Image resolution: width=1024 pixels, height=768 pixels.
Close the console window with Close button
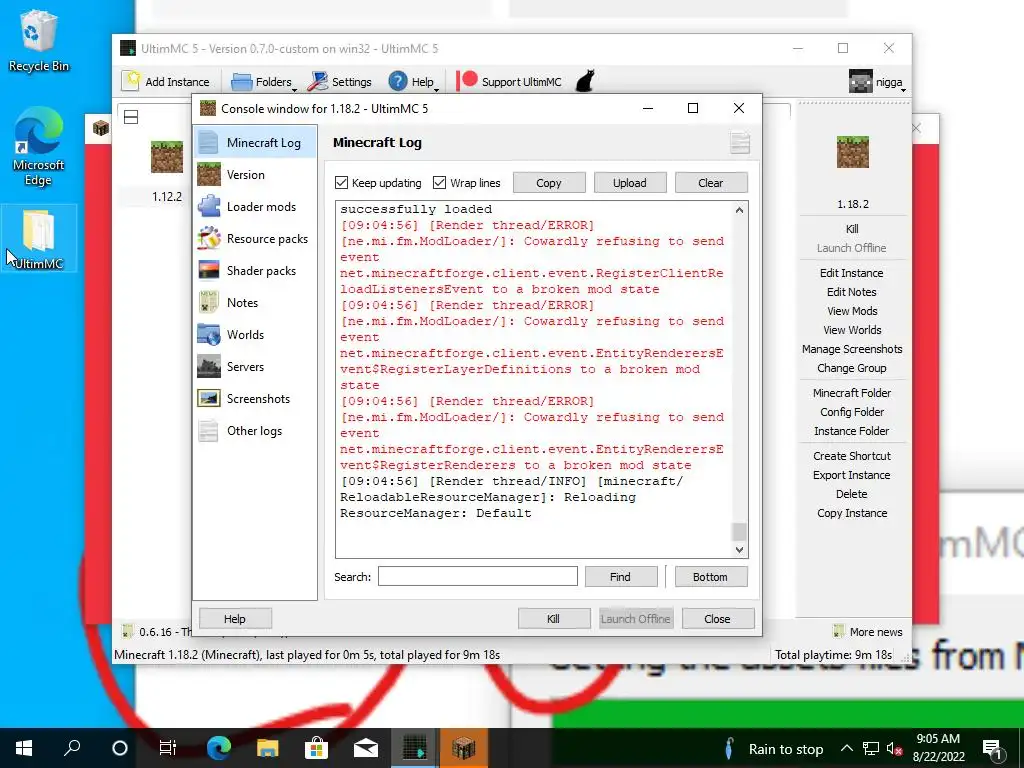[718, 618]
